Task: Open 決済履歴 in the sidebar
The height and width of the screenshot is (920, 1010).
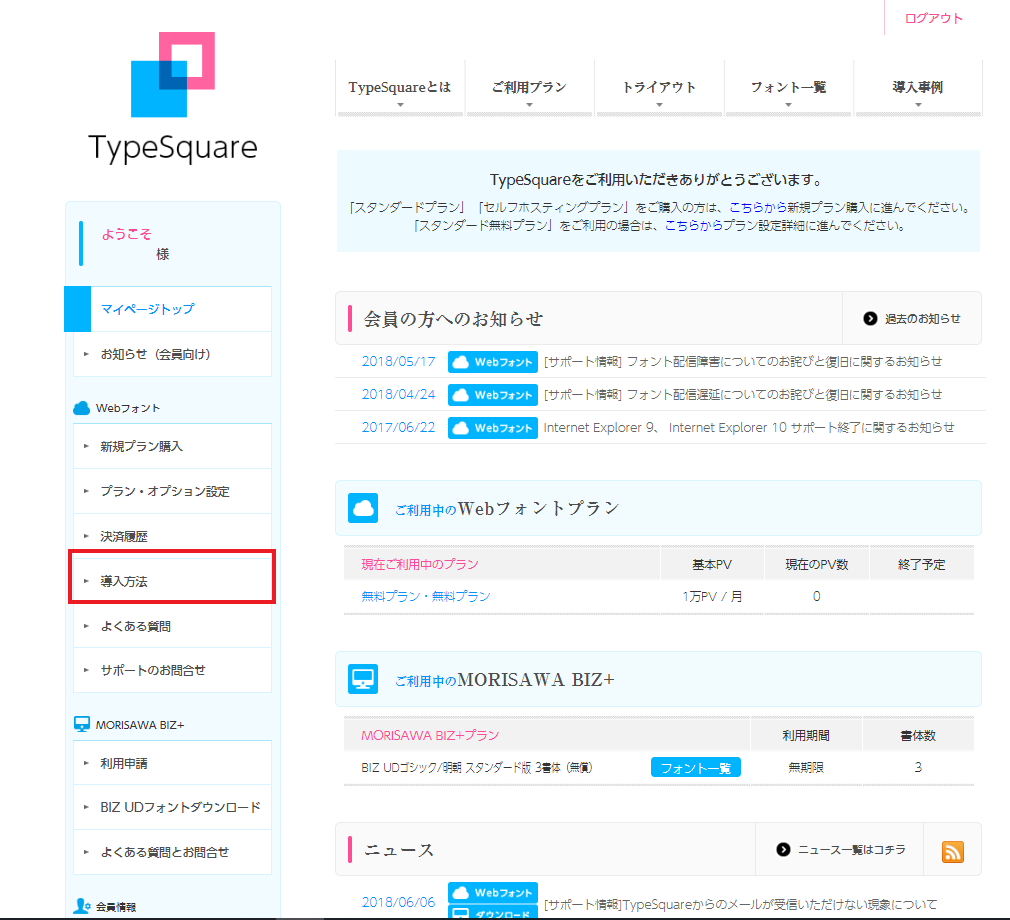Action: click(x=173, y=537)
